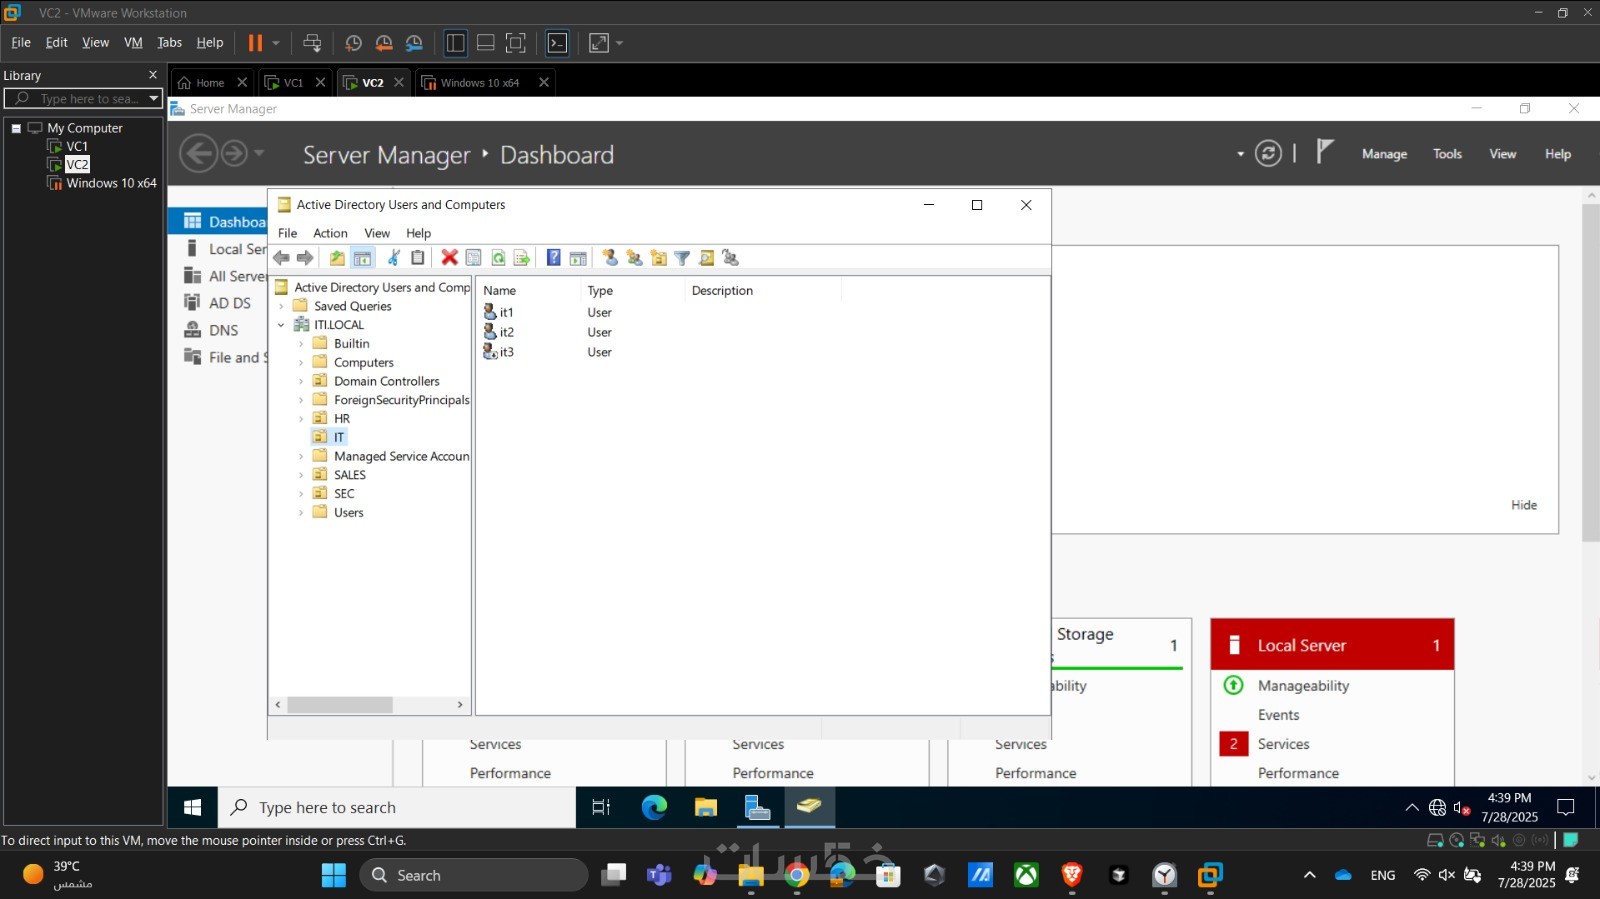Take a VMware snapshot of this VM

tap(353, 43)
